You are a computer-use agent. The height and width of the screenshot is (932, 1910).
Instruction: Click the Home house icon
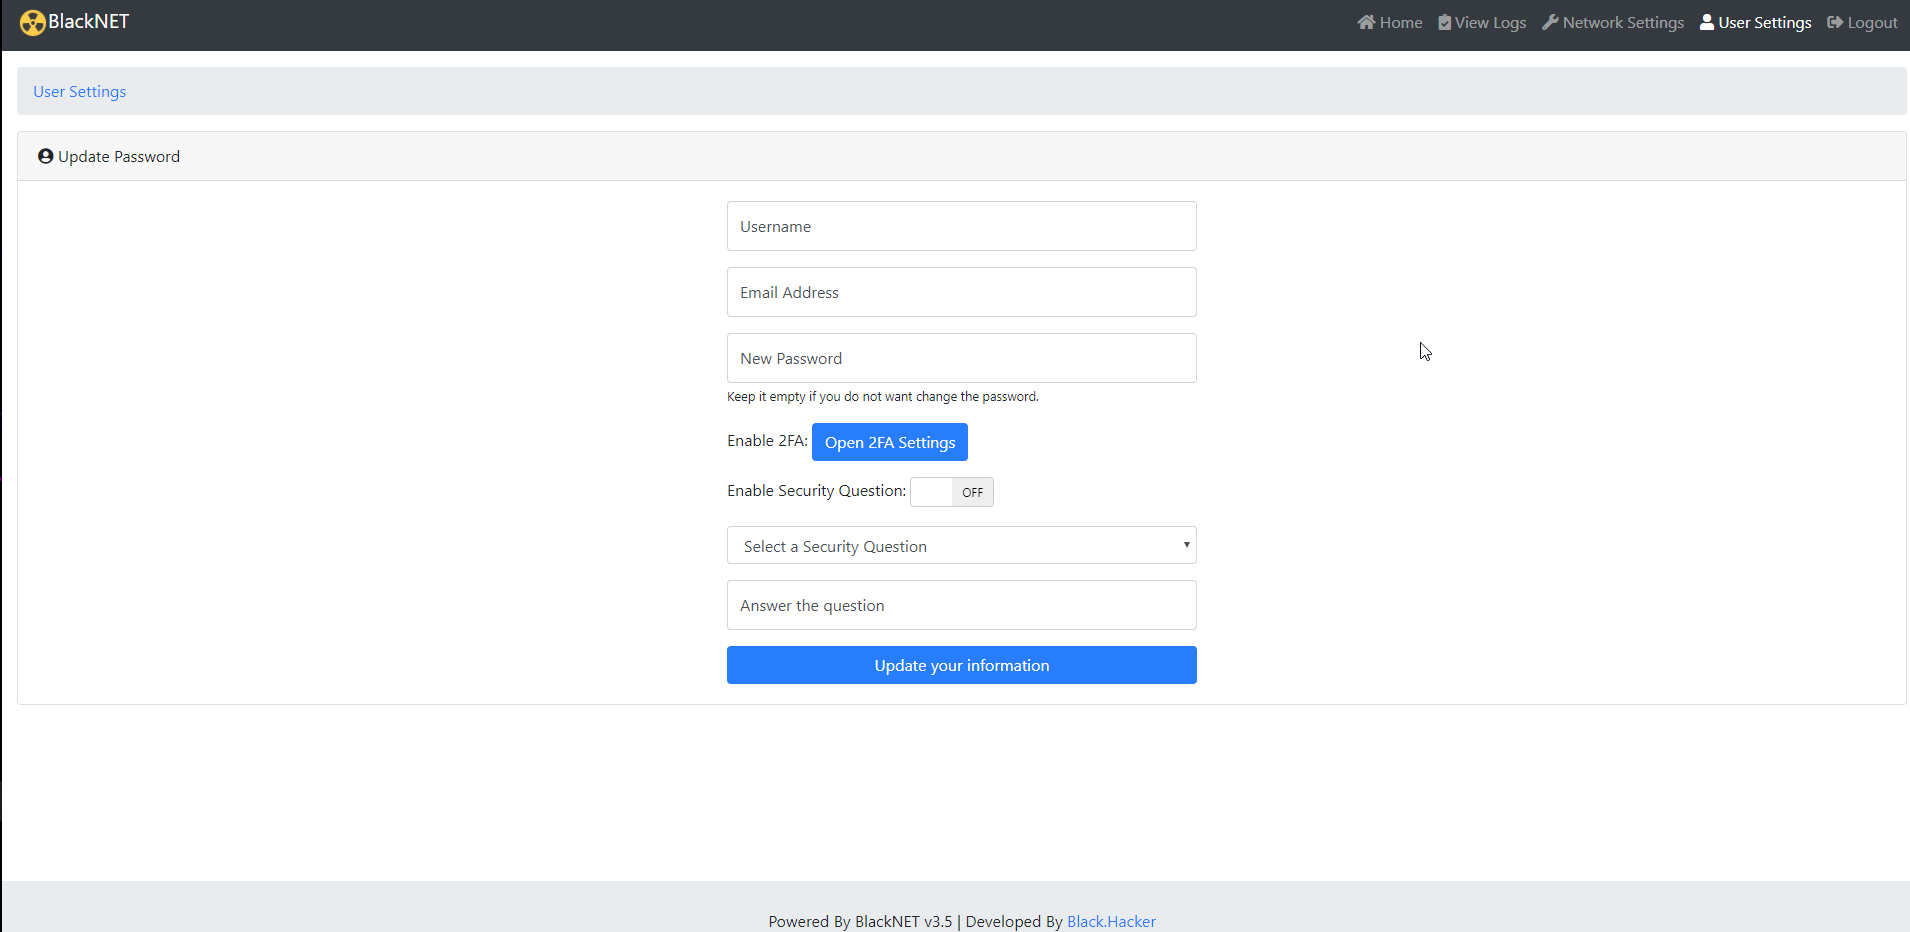point(1366,22)
